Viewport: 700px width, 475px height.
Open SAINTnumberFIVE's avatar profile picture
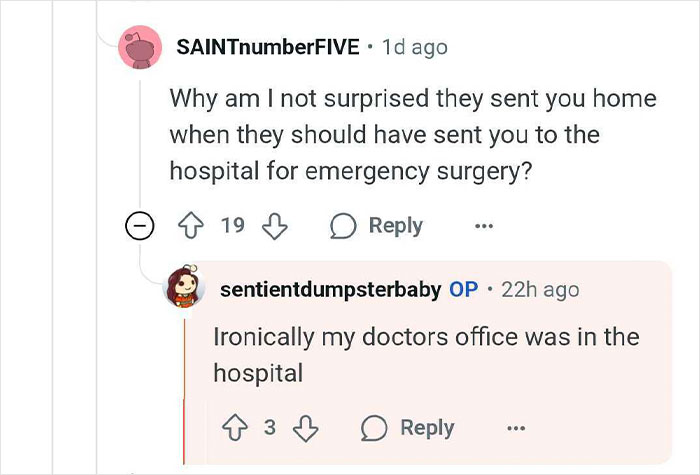tap(140, 47)
